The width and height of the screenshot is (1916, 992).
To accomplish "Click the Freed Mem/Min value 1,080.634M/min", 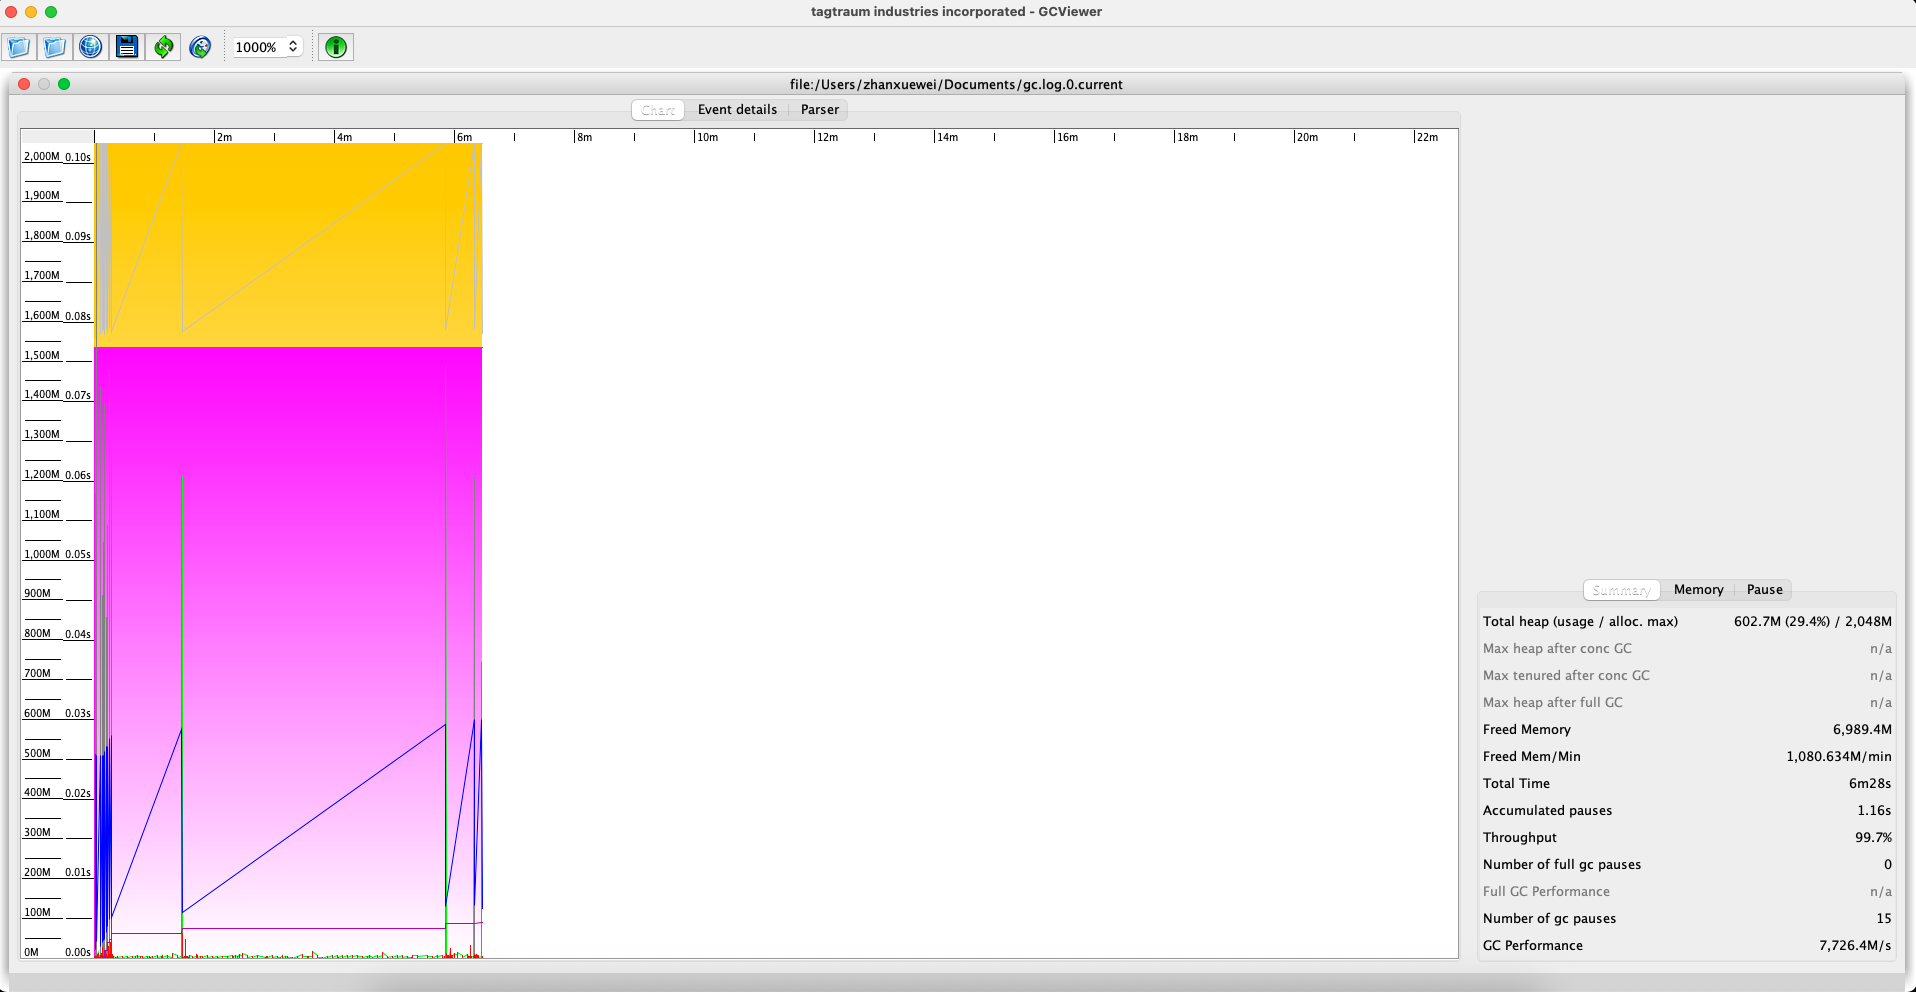I will pyautogui.click(x=1838, y=757).
